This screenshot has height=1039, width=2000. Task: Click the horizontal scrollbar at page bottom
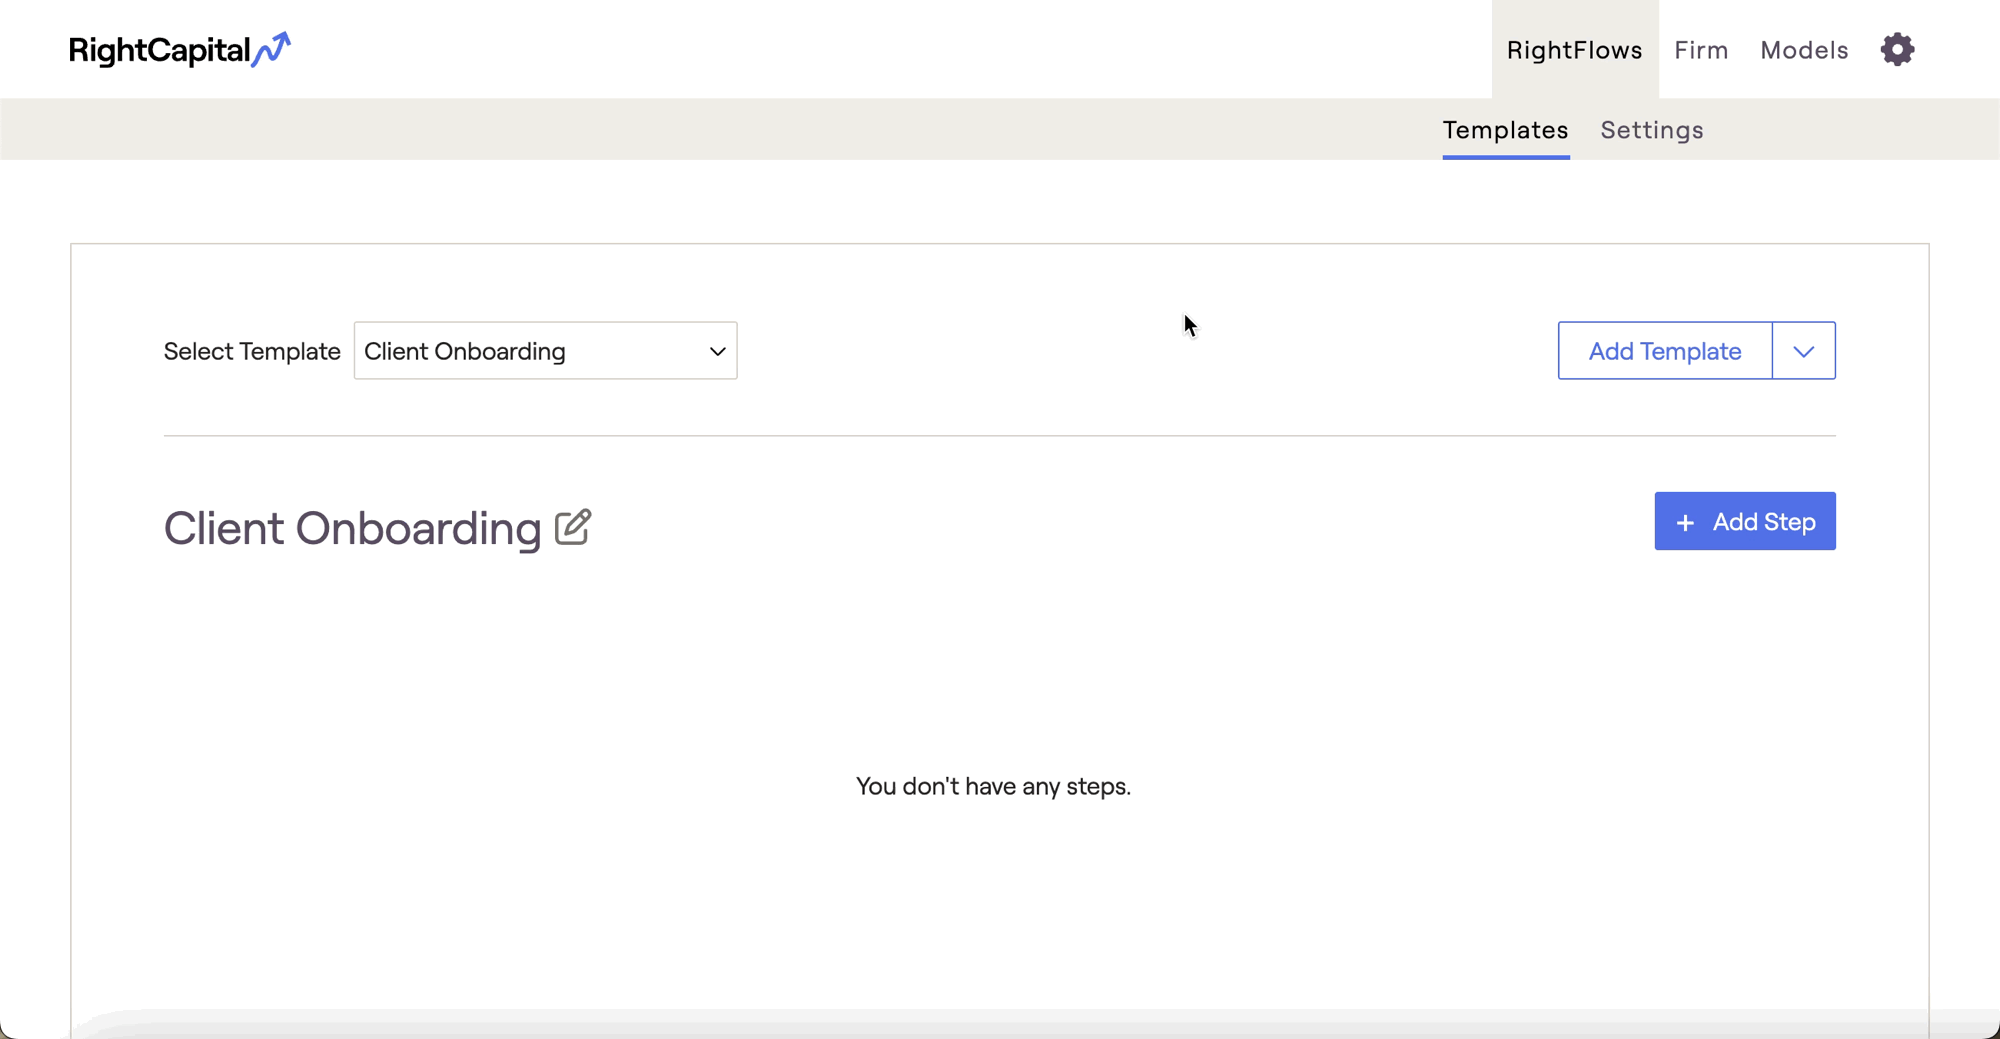[x=1000, y=1025]
